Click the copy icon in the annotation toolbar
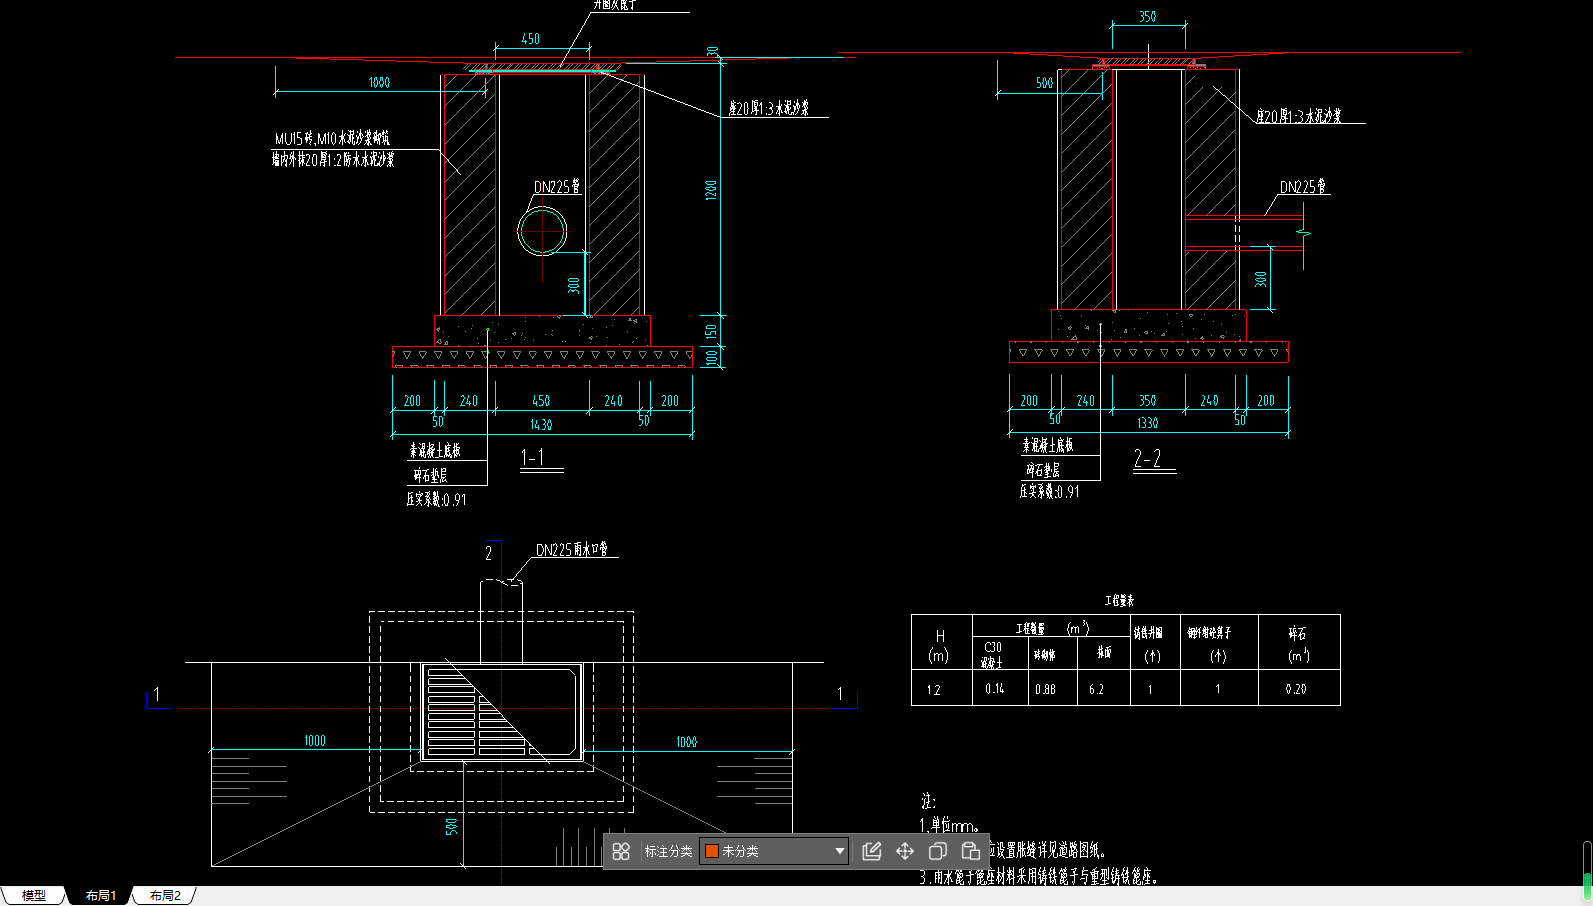Viewport: 1593px width, 906px height. [x=937, y=851]
